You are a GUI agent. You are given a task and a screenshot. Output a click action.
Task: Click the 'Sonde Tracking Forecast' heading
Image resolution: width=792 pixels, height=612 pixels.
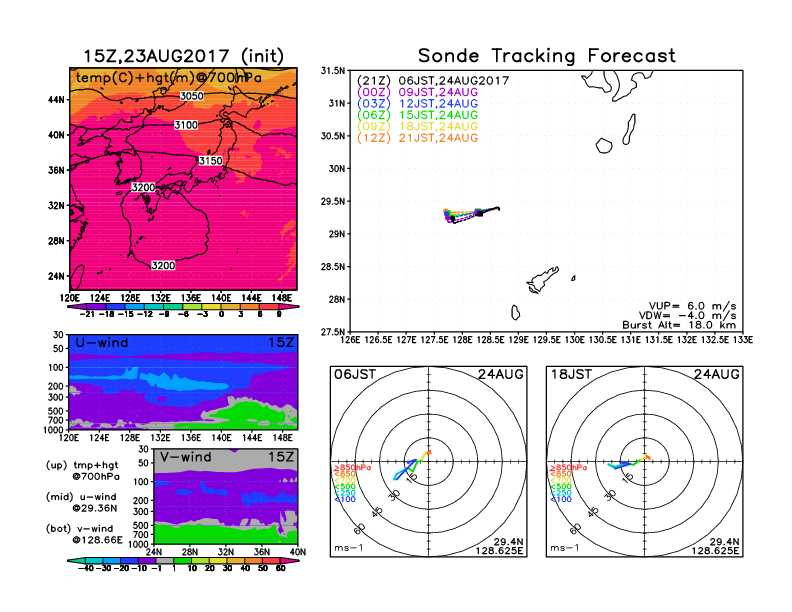click(547, 56)
